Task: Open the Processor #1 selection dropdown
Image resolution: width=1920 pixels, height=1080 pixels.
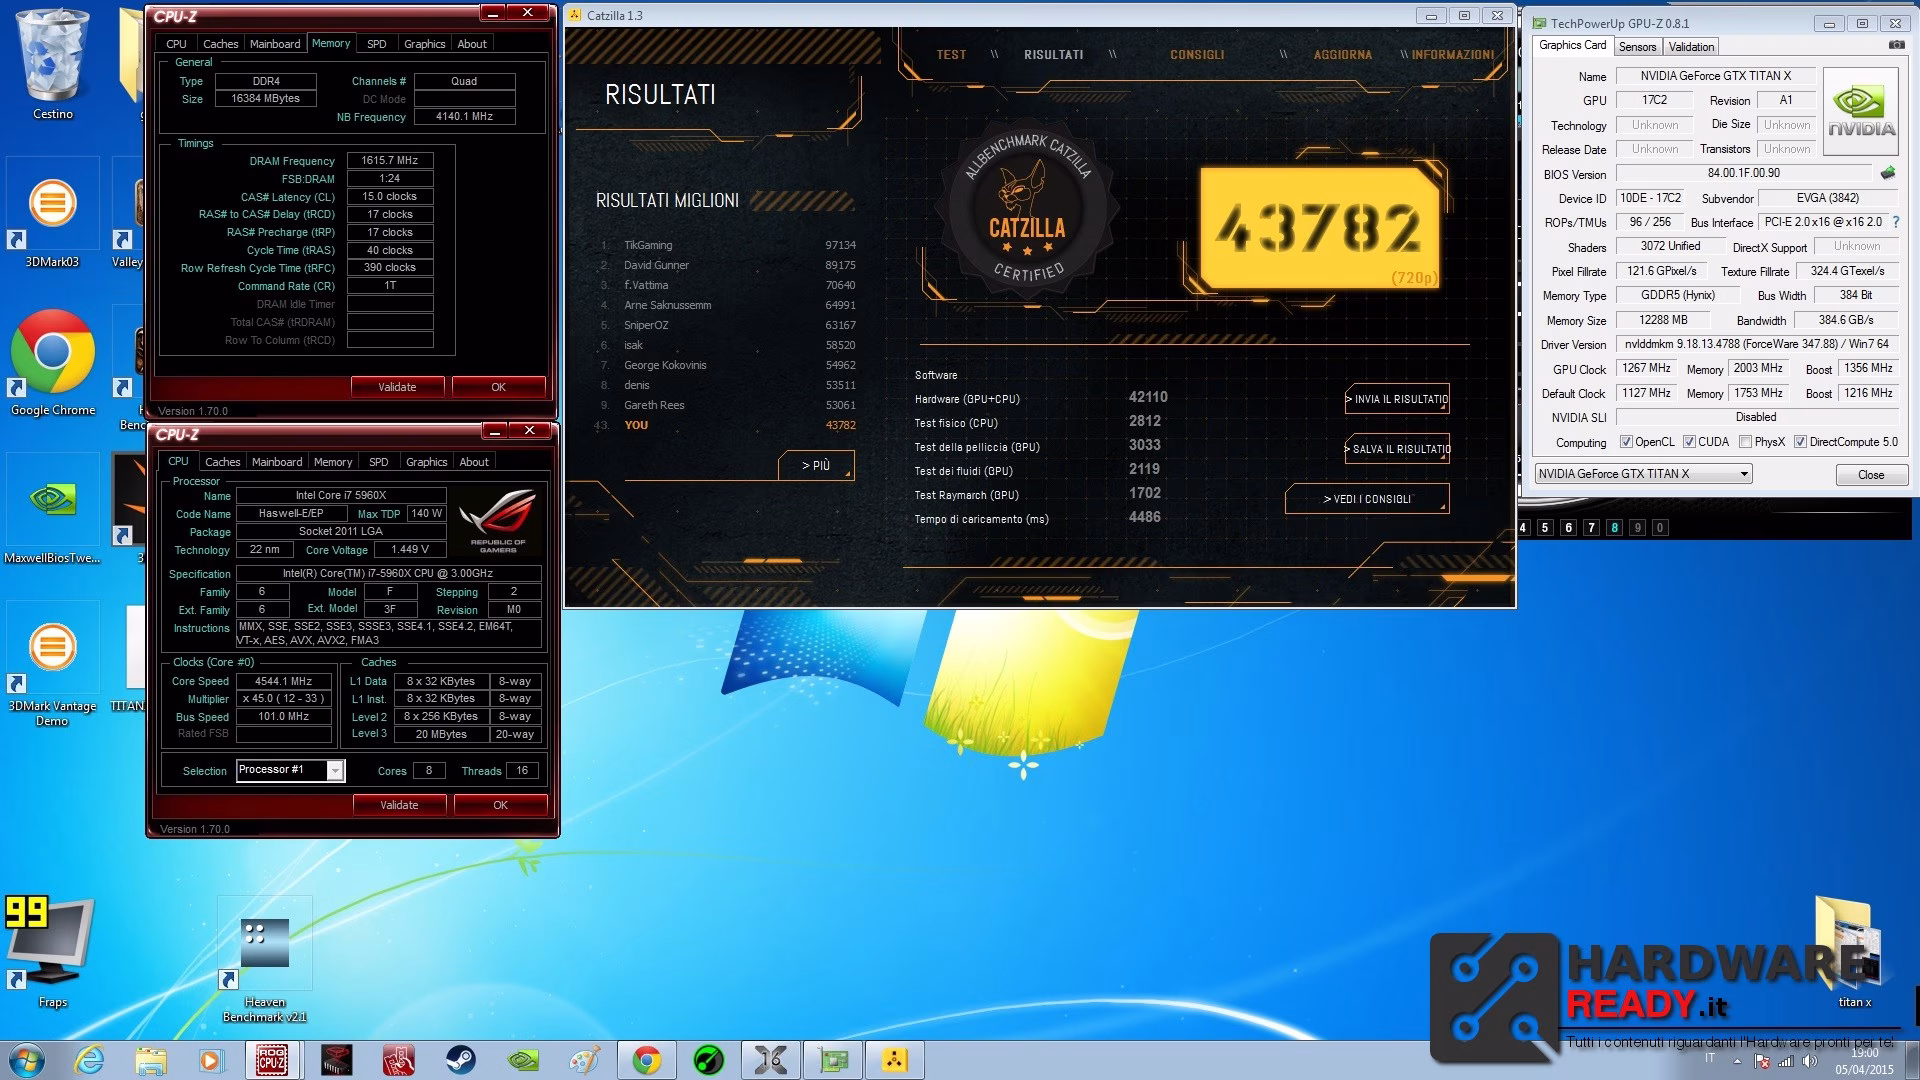Action: (x=290, y=770)
